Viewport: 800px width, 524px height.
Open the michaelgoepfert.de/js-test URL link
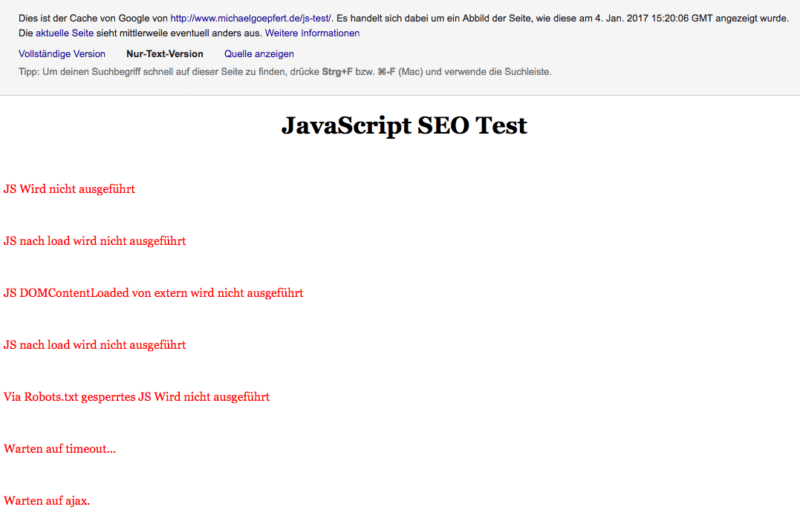[251, 18]
